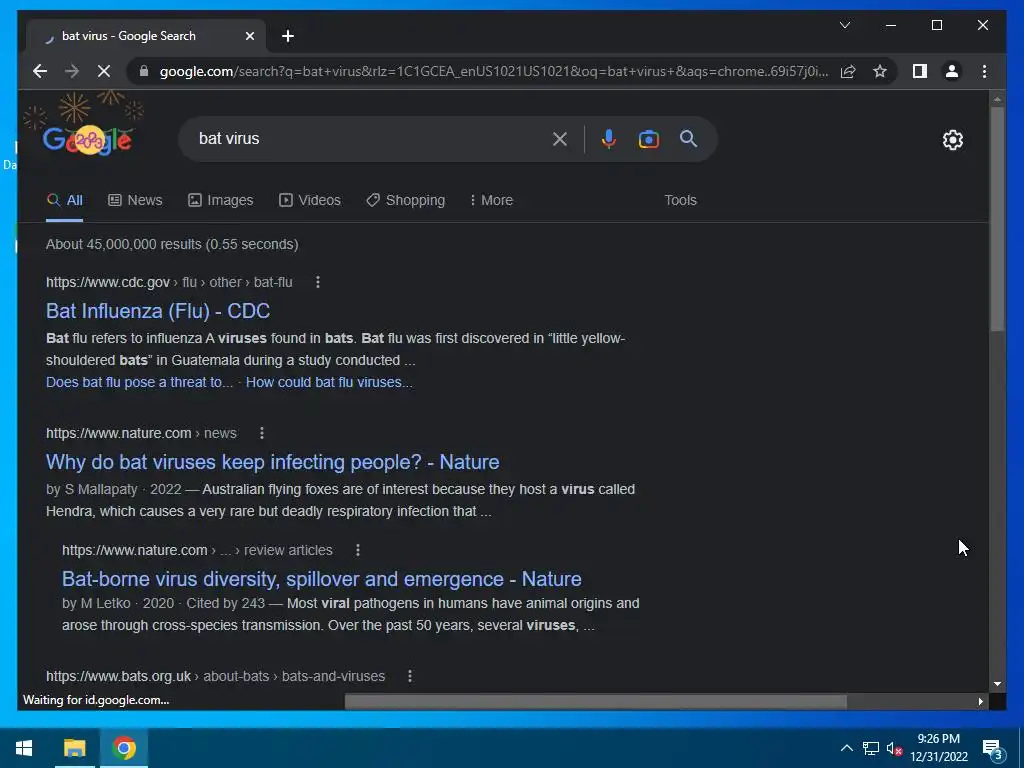Open 'Why do bat viruses keep infecting people?' result
This screenshot has height=768, width=1024.
tap(272, 462)
